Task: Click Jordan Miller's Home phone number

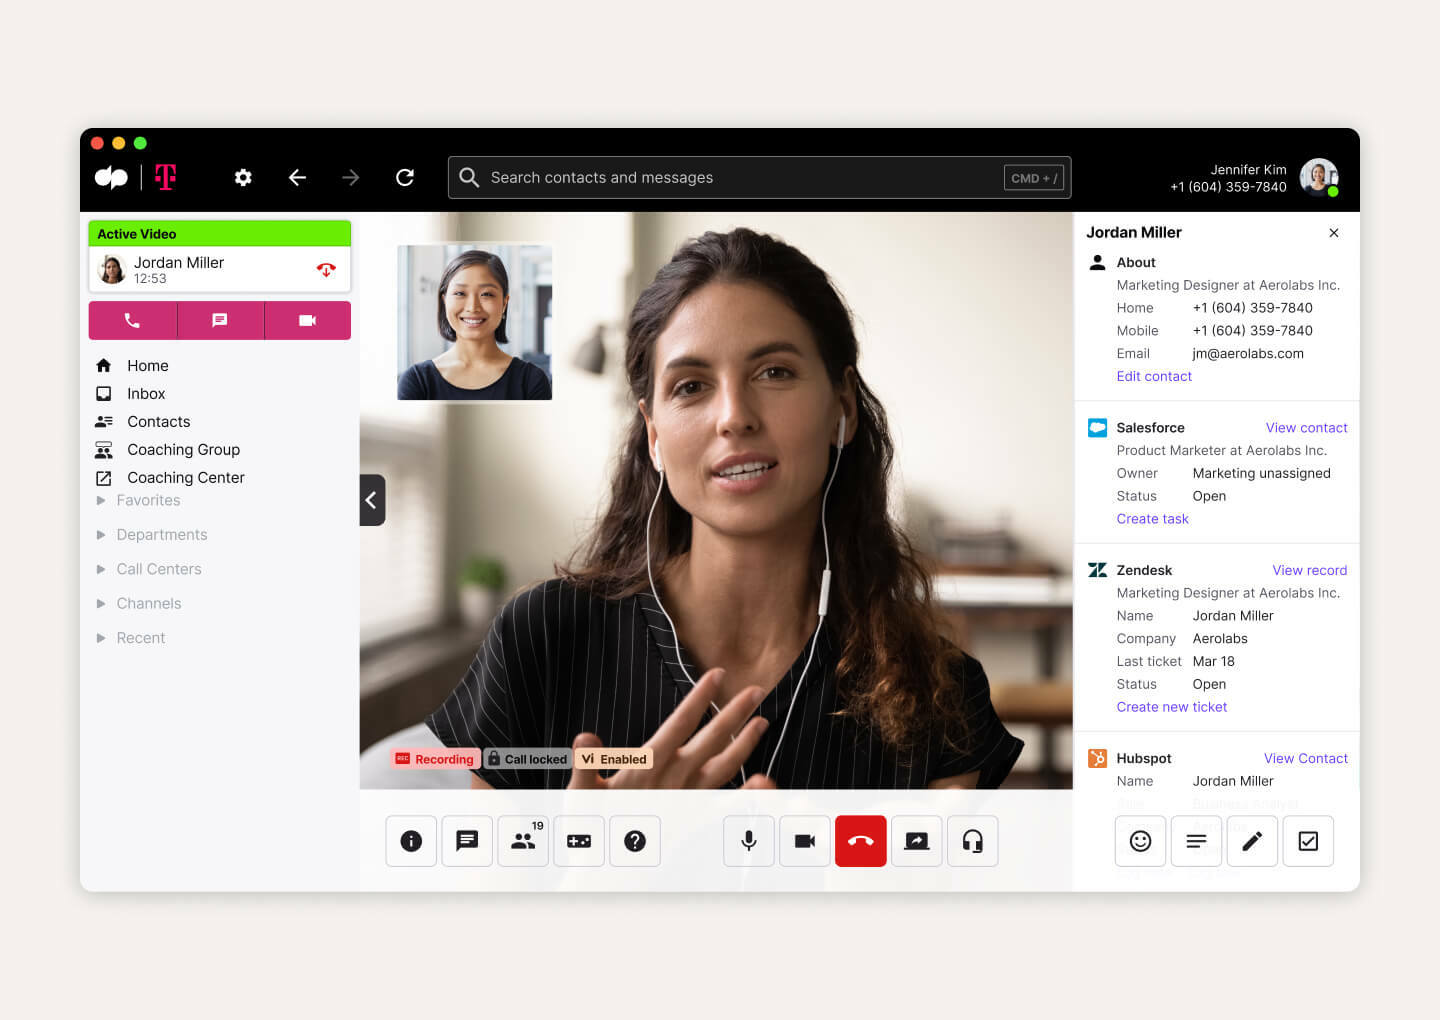Action: [1252, 308]
